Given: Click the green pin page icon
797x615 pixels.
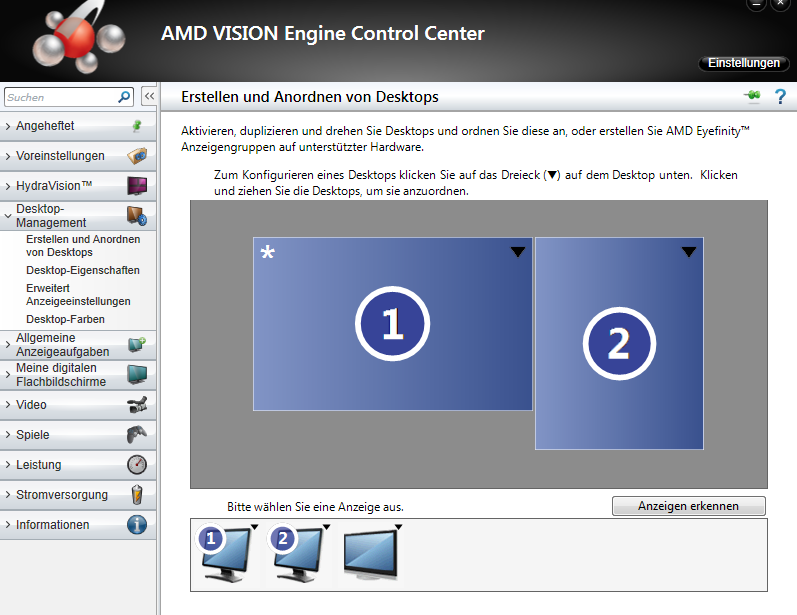Looking at the screenshot, I should point(753,96).
